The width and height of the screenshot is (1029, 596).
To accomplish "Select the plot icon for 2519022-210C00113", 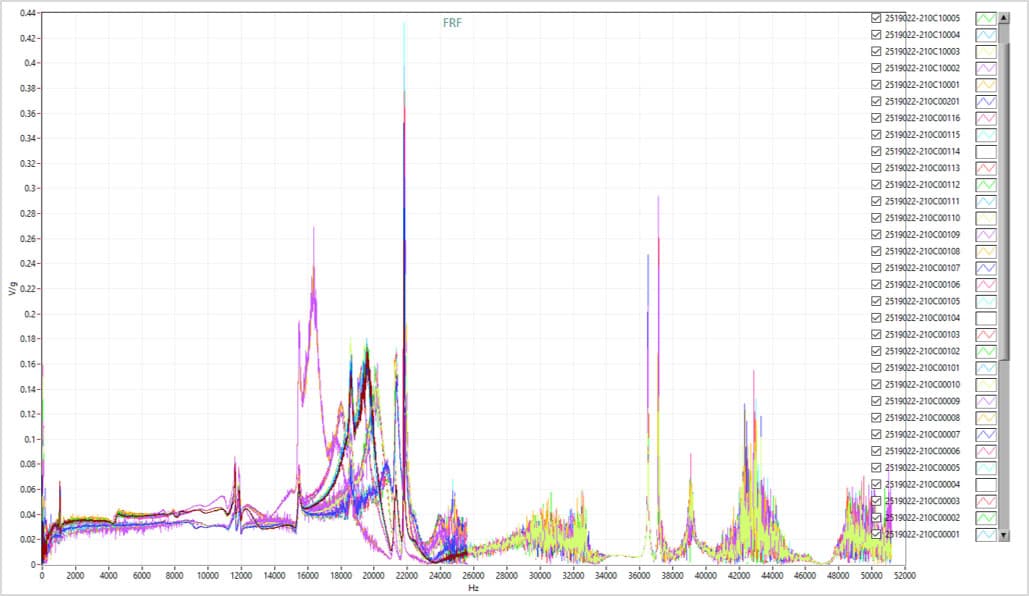I will [x=989, y=168].
